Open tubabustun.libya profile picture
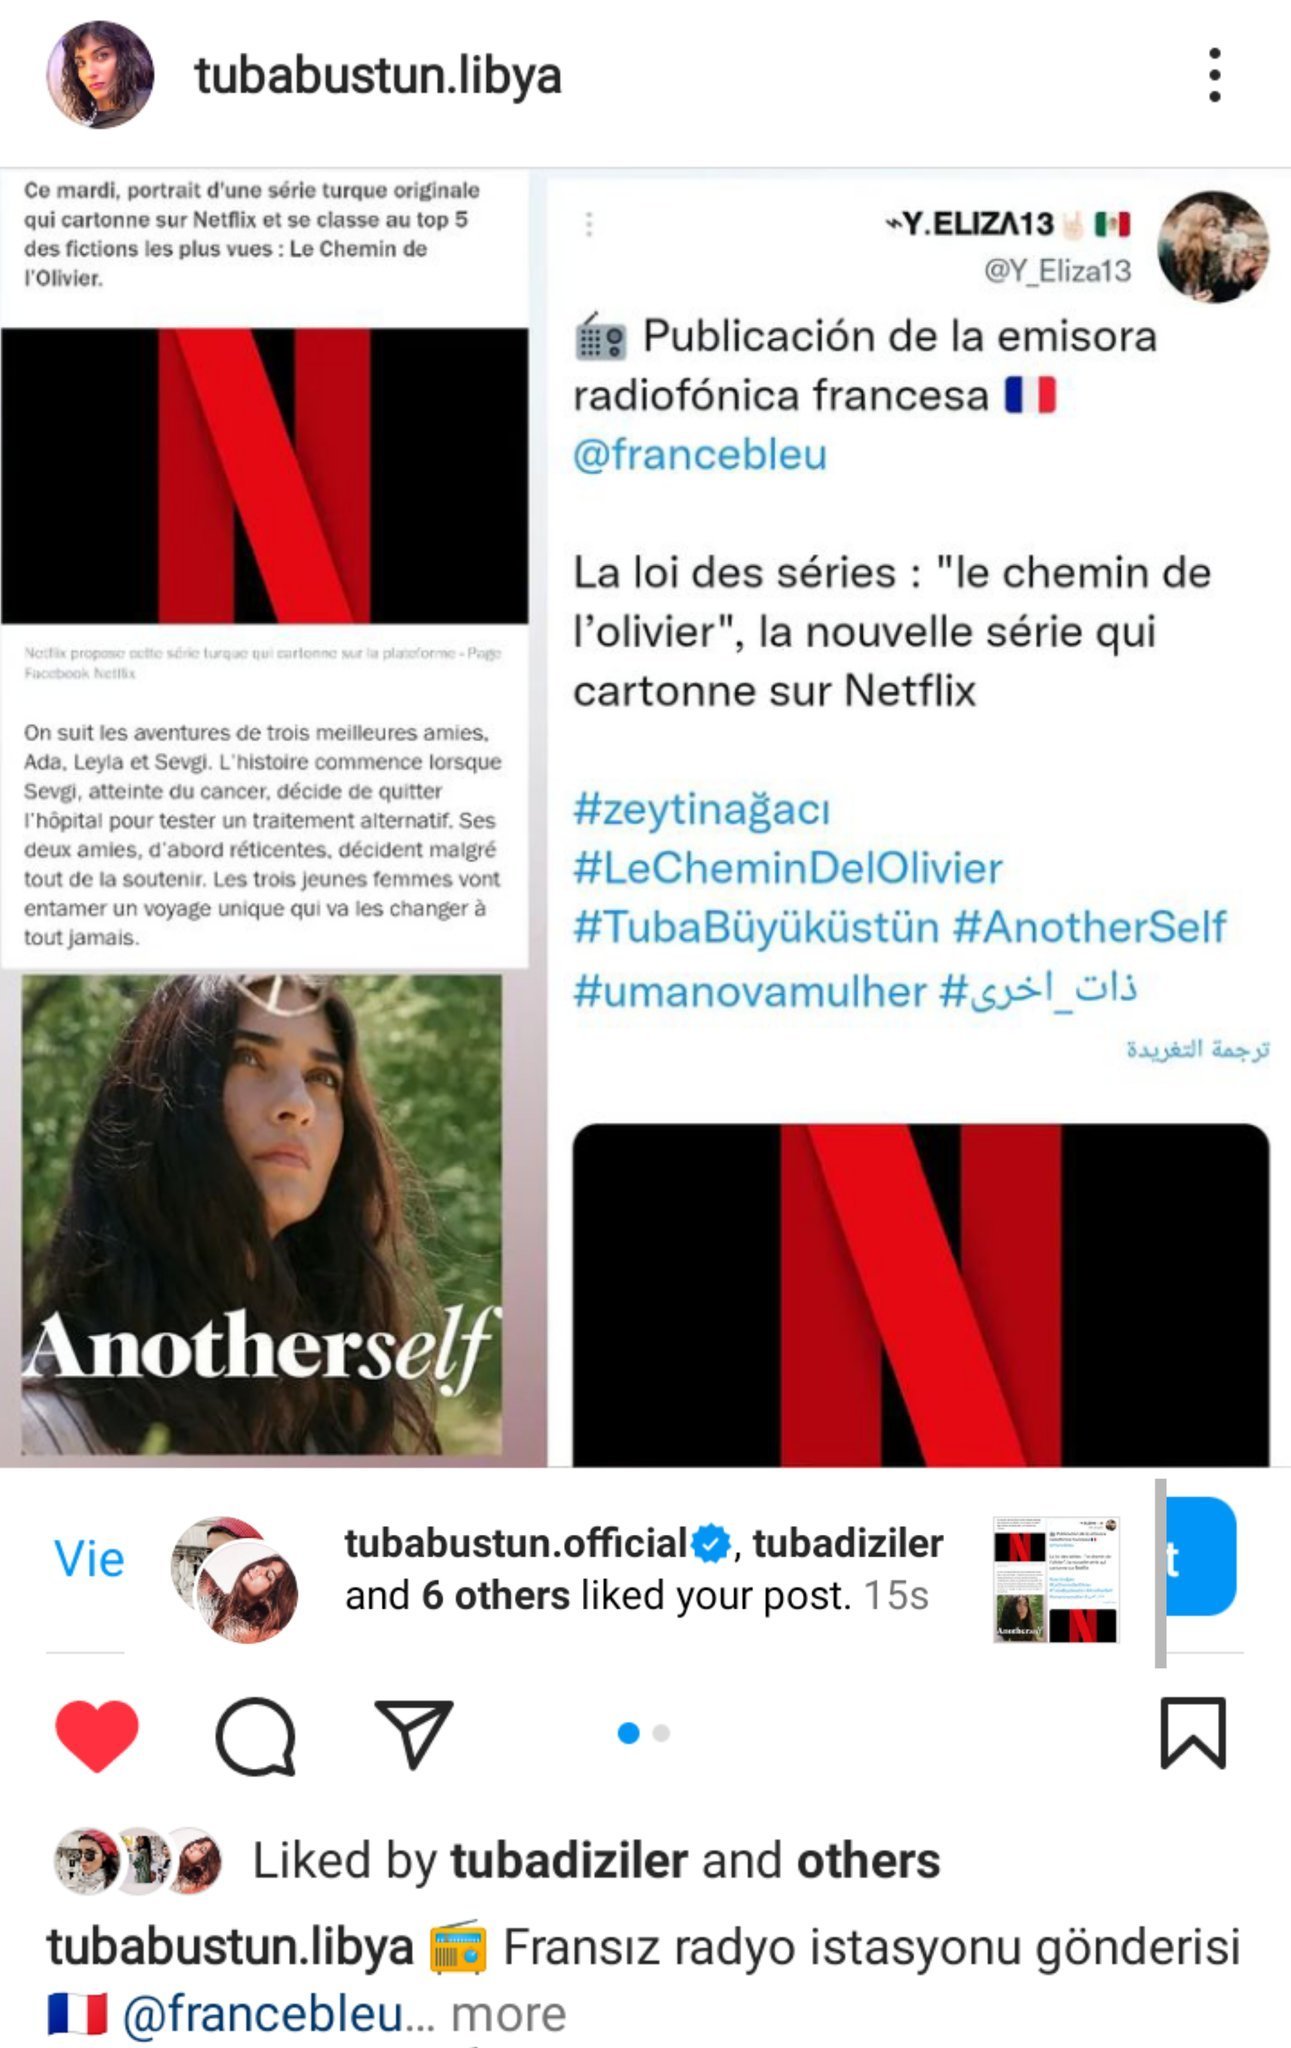Image resolution: width=1291 pixels, height=2048 pixels. coord(100,75)
